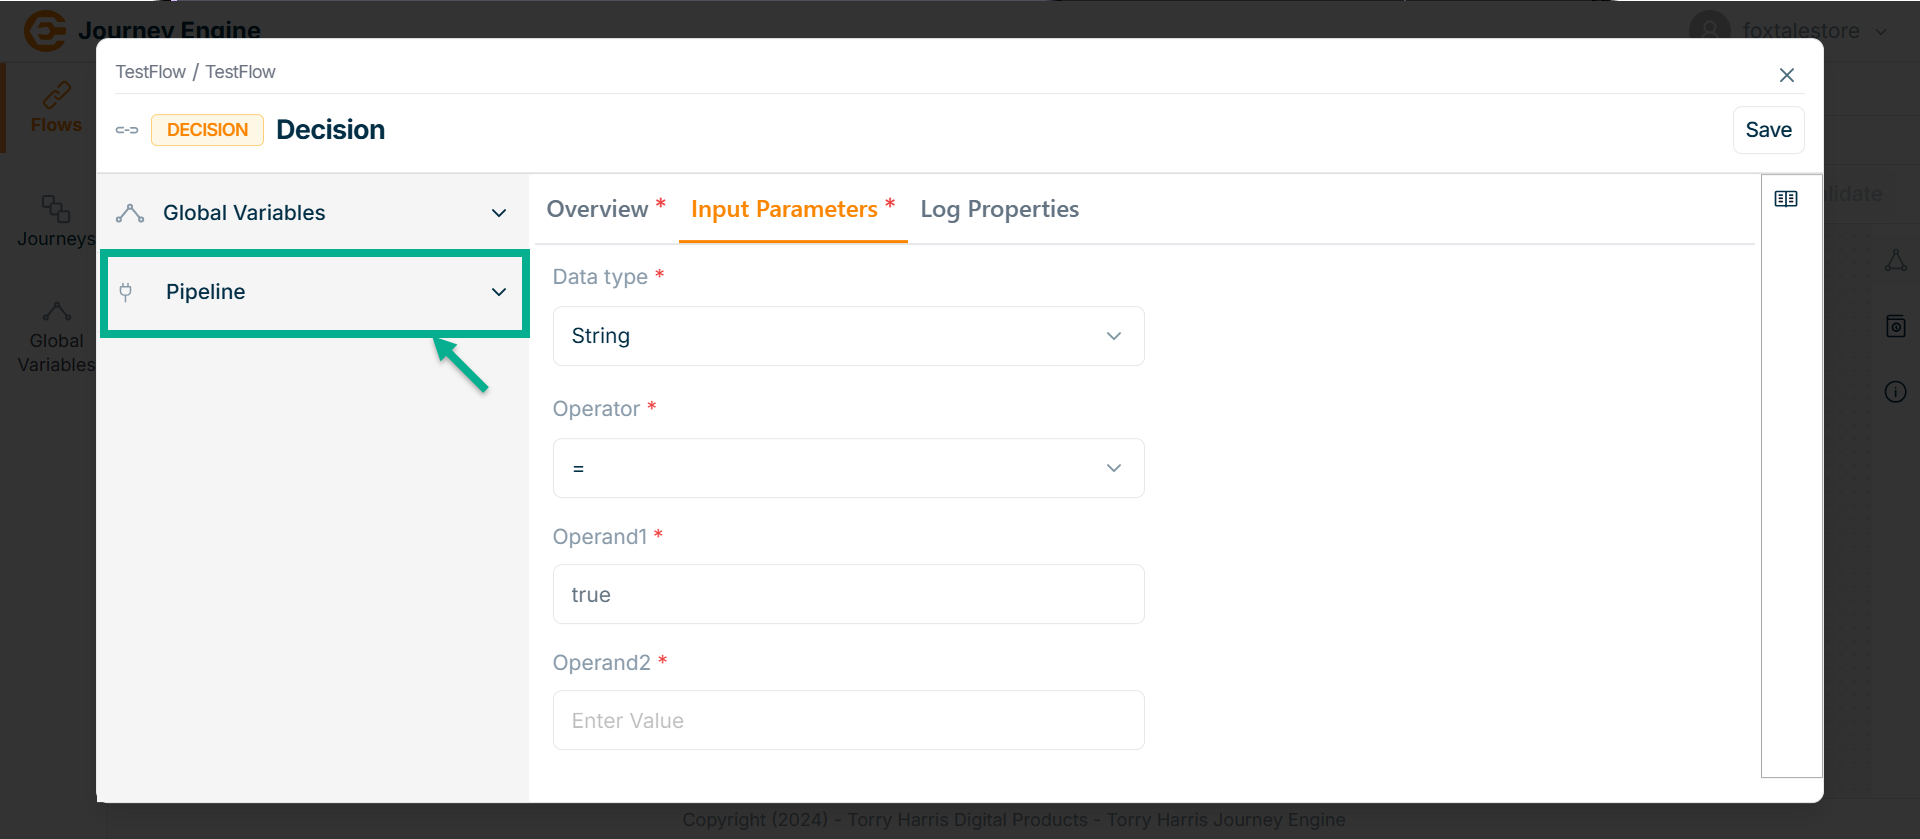The height and width of the screenshot is (839, 1920).
Task: Click the book icon in right panel
Action: tap(1786, 199)
